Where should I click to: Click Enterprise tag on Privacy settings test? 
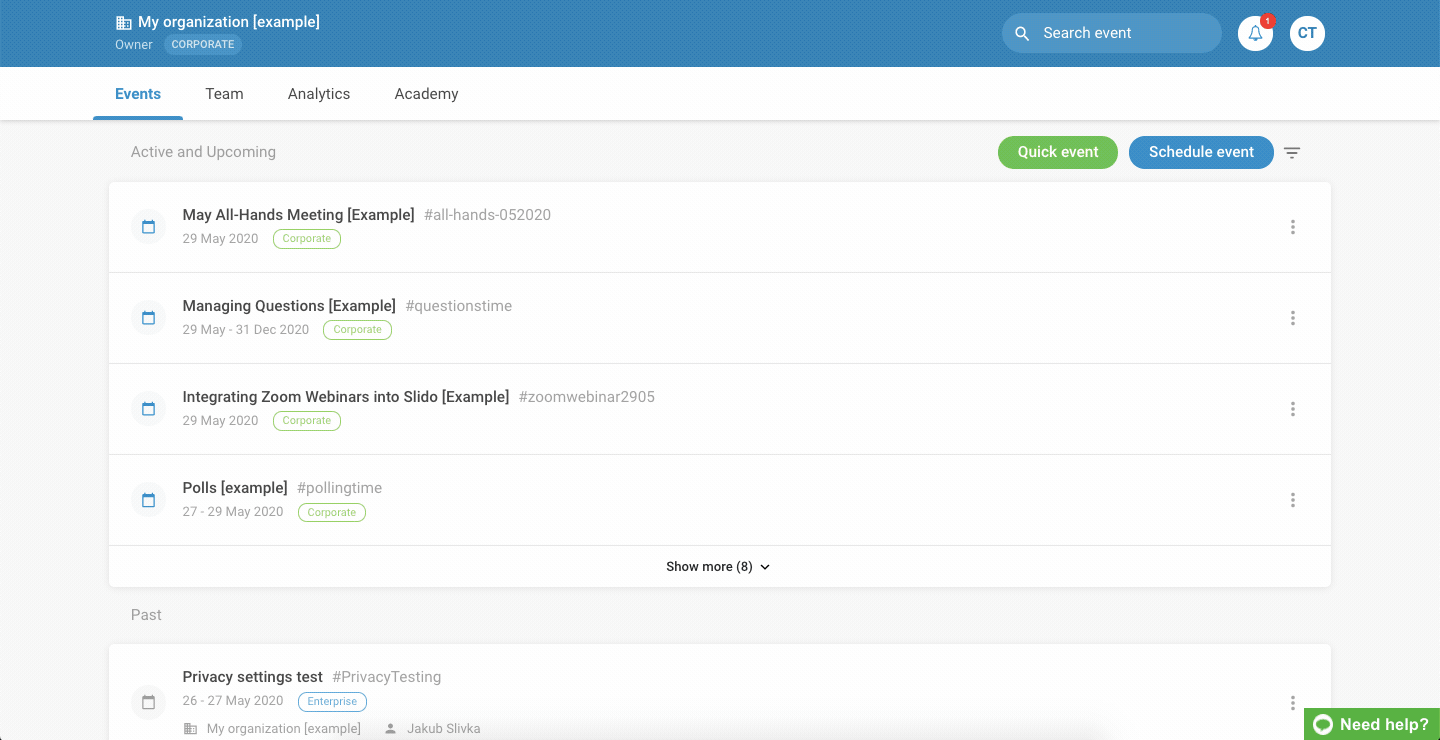click(x=333, y=702)
